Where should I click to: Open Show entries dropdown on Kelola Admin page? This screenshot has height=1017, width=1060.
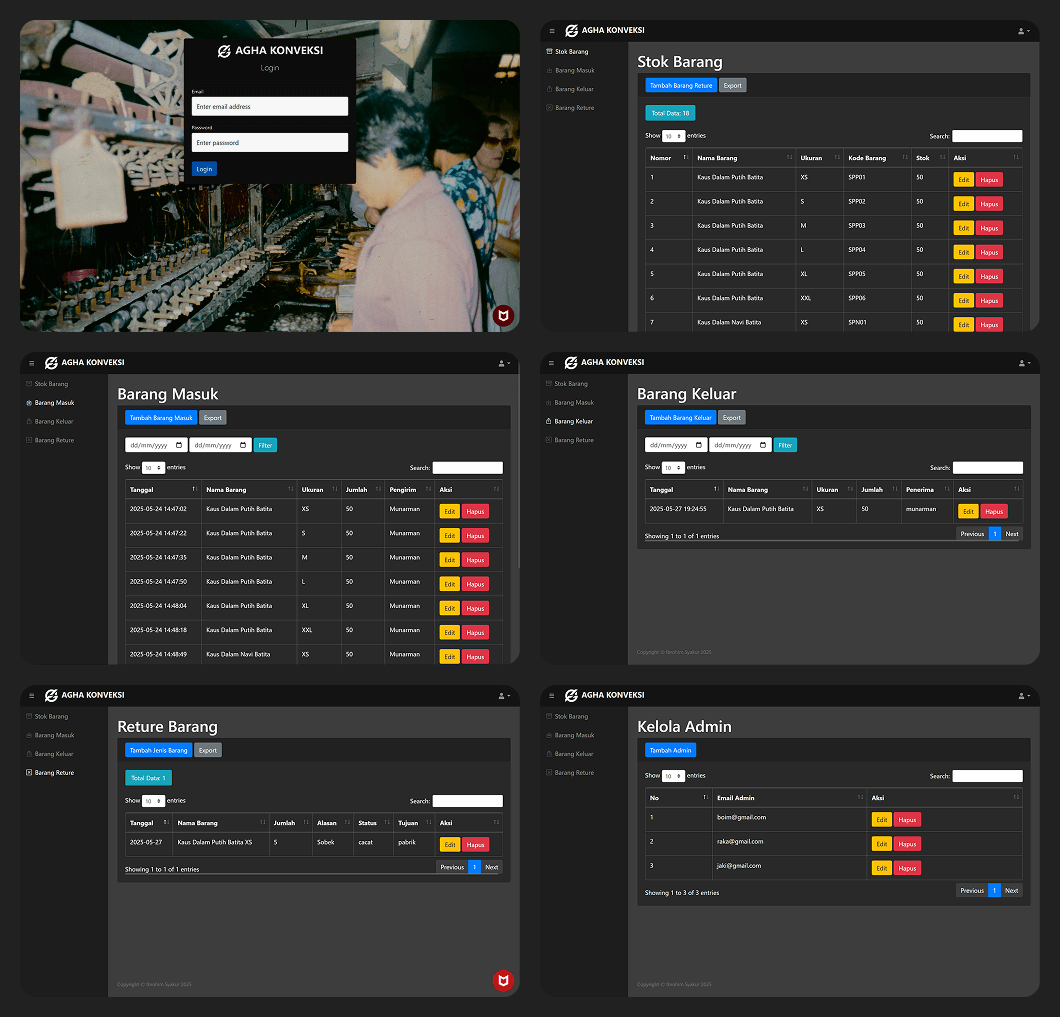(673, 776)
